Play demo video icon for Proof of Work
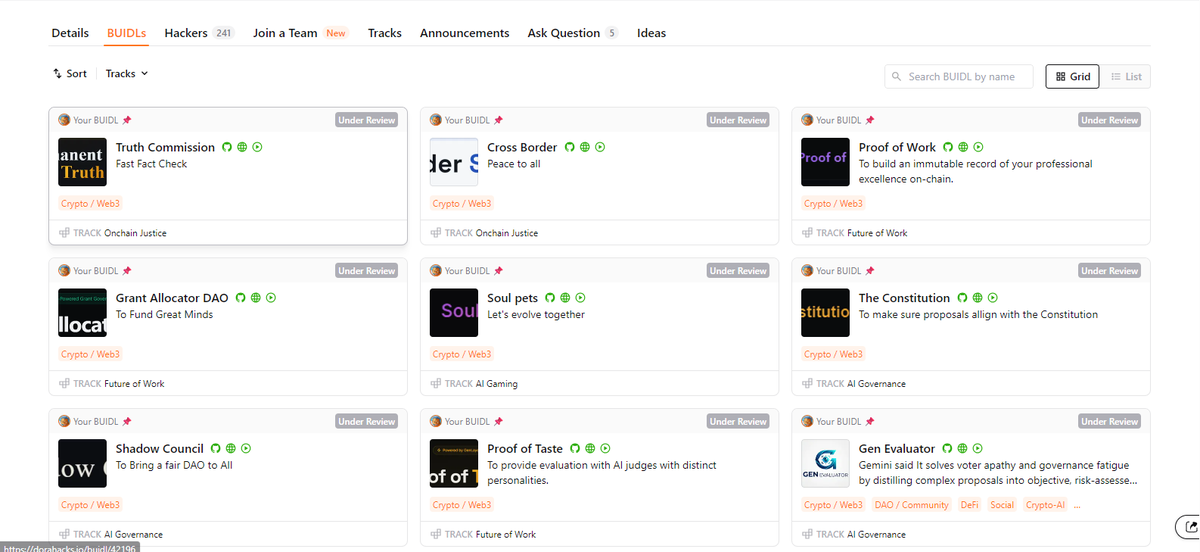This screenshot has width=1200, height=552. tap(979, 147)
